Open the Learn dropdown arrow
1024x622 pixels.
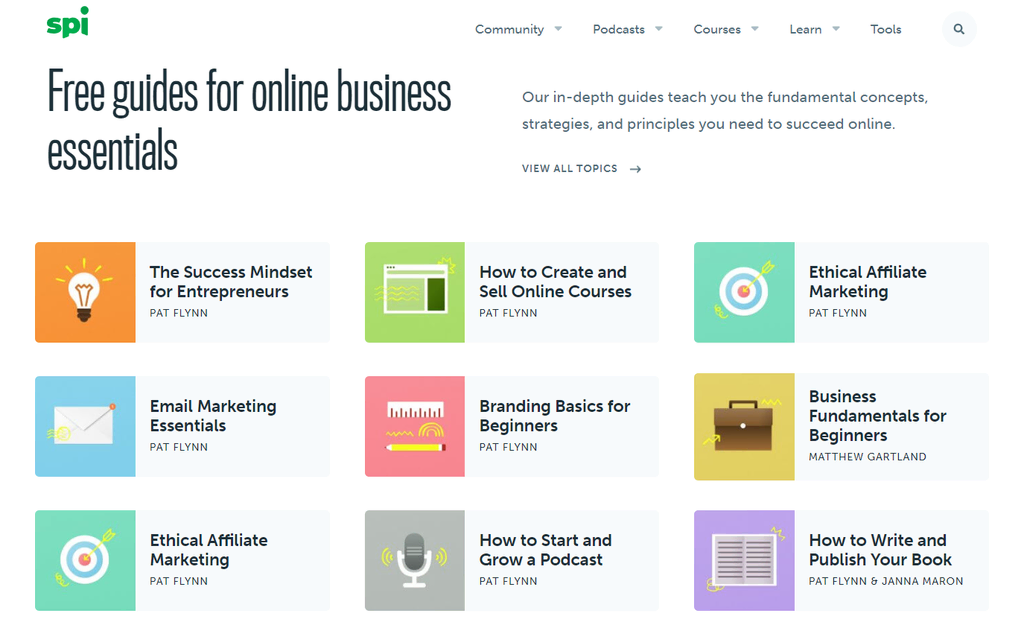pos(836,29)
